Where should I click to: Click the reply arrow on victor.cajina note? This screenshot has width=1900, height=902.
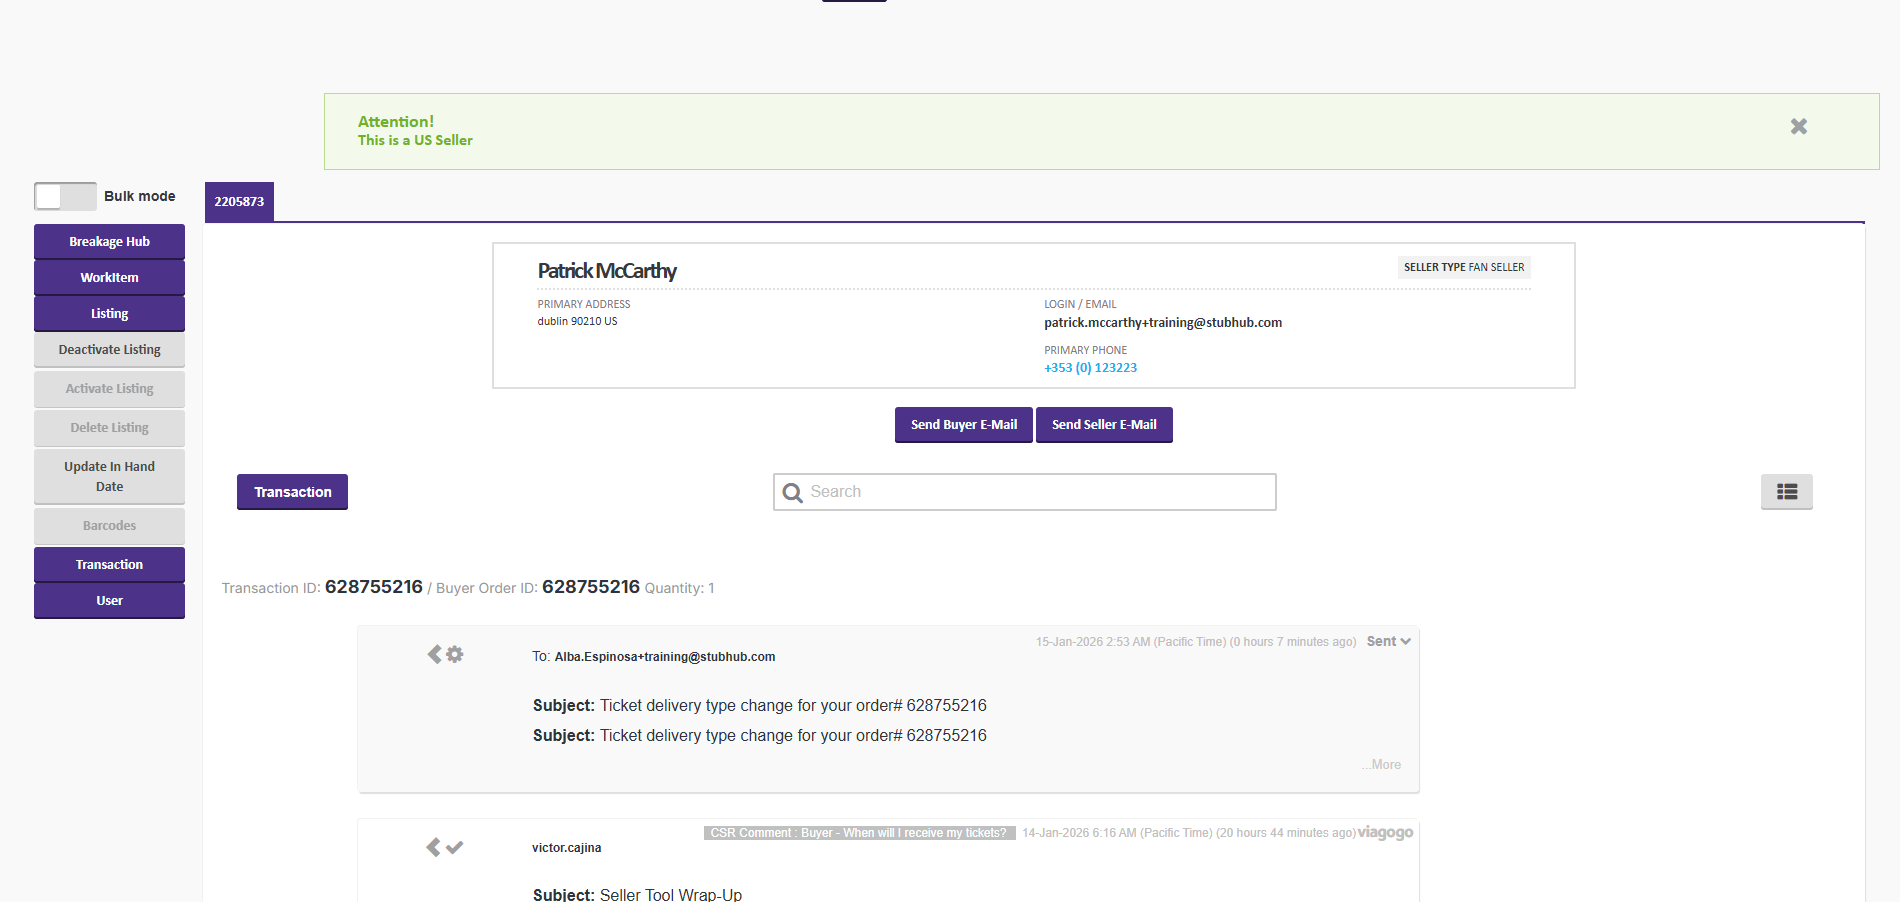[433, 847]
